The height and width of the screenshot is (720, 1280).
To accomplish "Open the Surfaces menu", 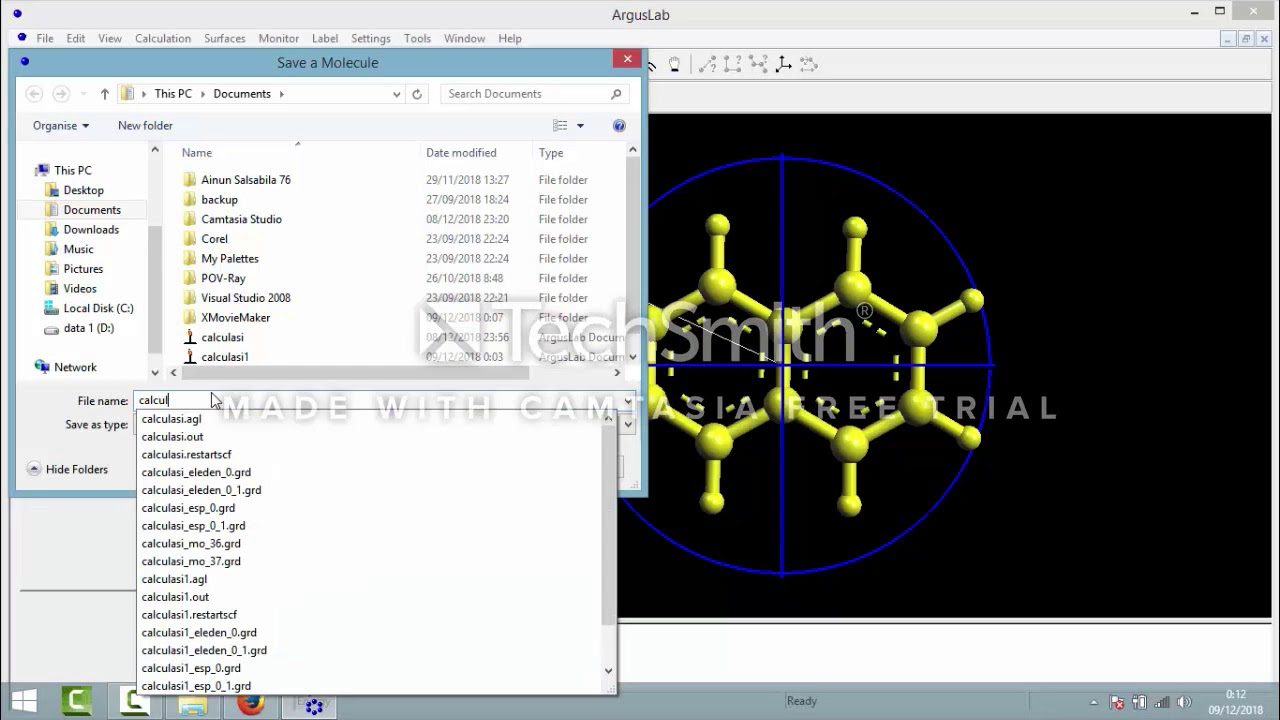I will (224, 38).
